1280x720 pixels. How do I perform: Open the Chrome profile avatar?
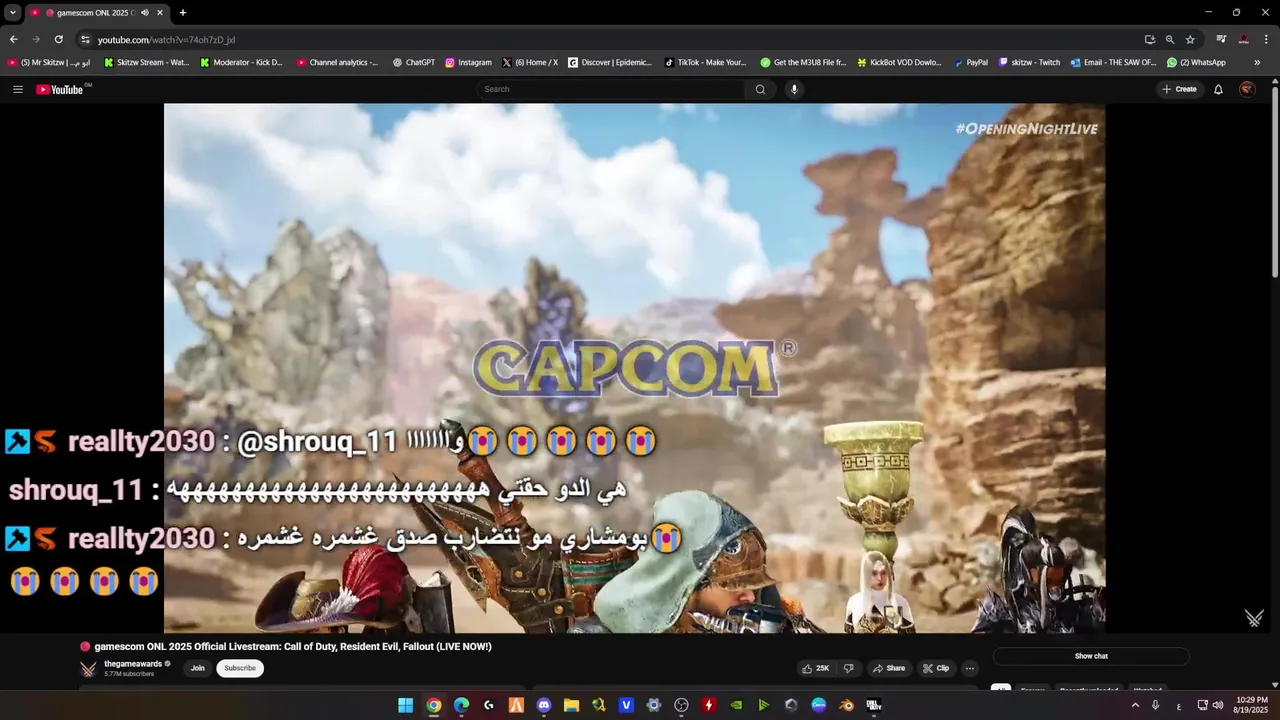1243,39
